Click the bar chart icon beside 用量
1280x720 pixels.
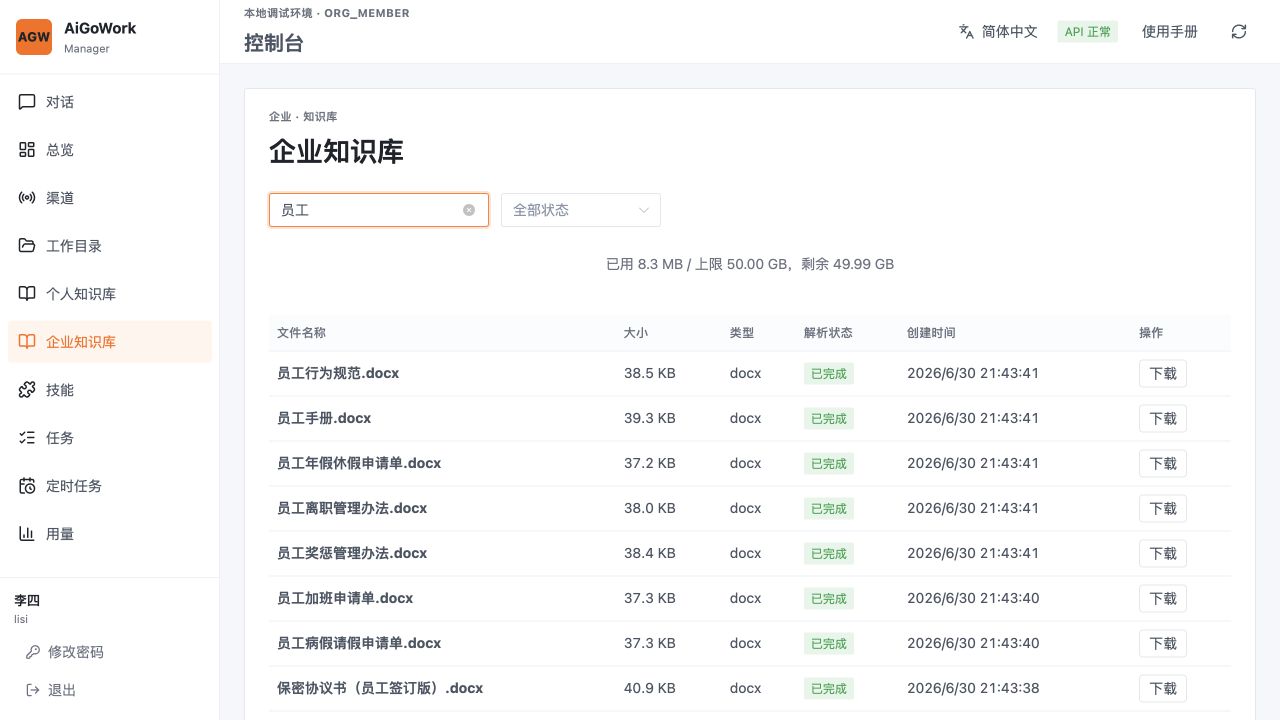(27, 534)
